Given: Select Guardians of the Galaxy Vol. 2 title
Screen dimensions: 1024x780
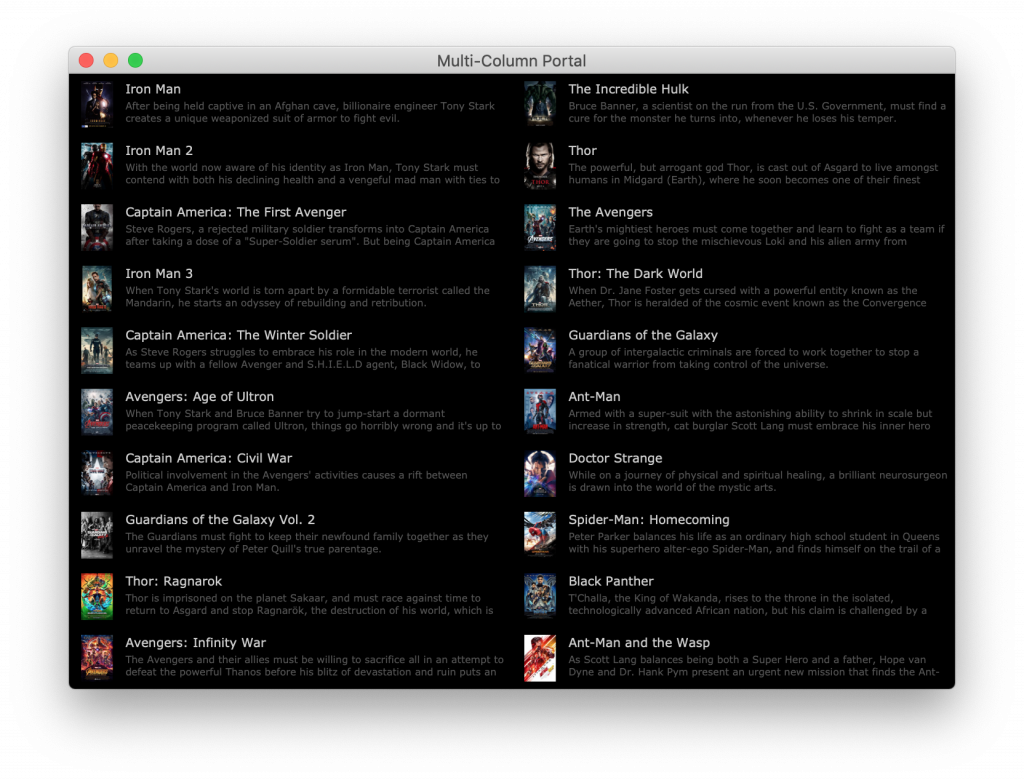Looking at the screenshot, I should coord(220,520).
